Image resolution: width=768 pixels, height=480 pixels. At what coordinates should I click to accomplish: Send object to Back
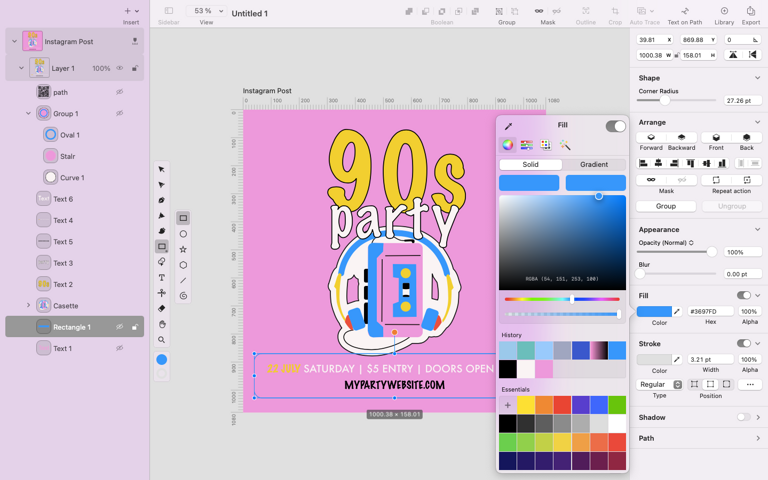pyautogui.click(x=746, y=137)
